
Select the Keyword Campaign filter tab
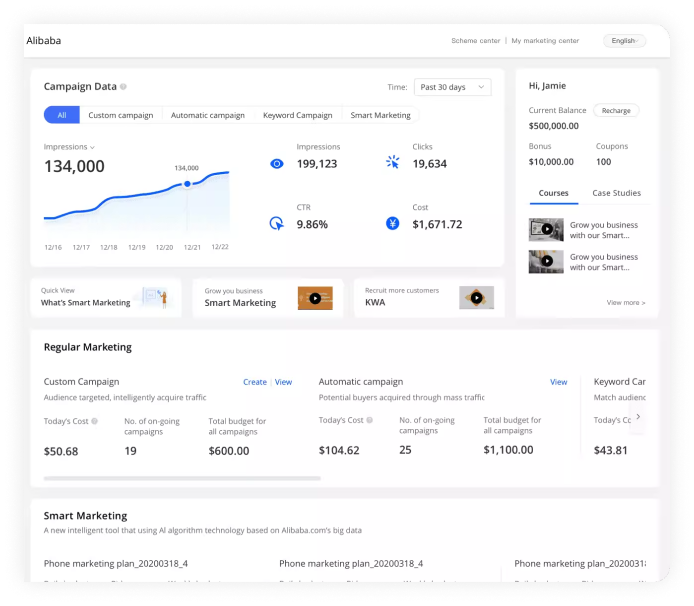point(297,115)
